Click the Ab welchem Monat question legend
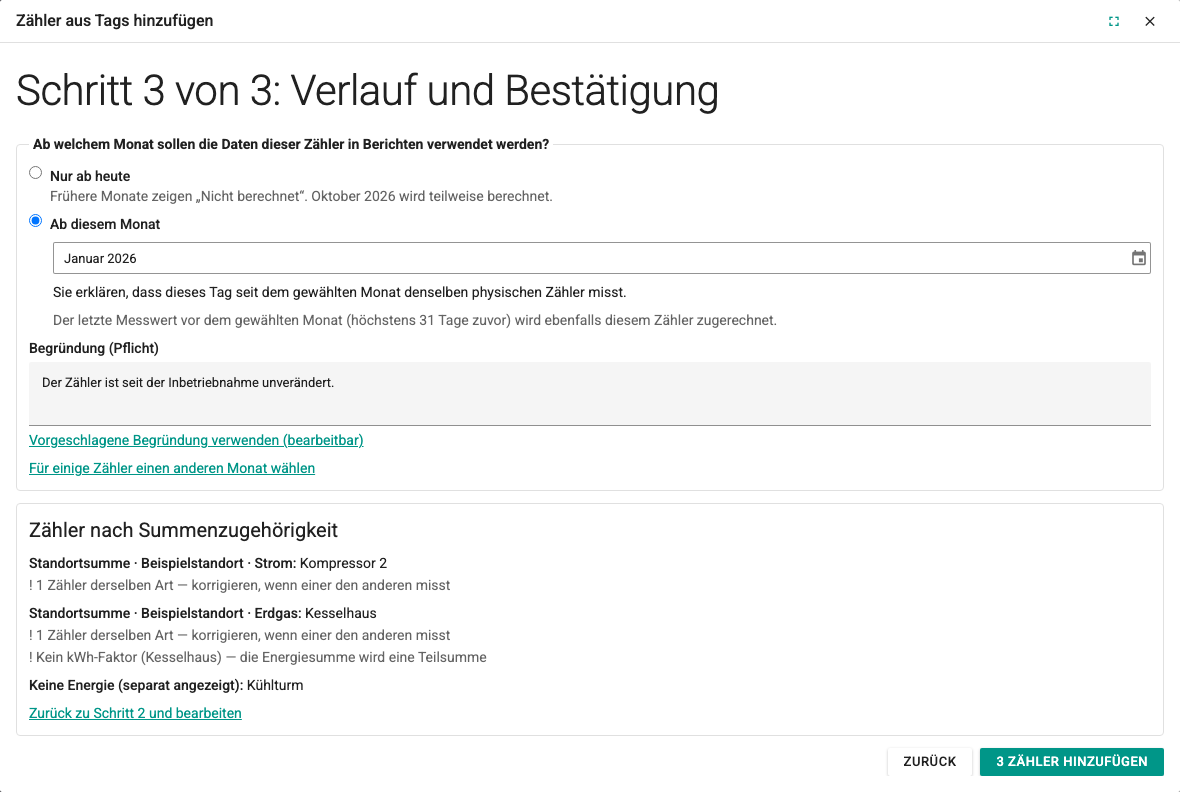The width and height of the screenshot is (1180, 792). (x=290, y=144)
